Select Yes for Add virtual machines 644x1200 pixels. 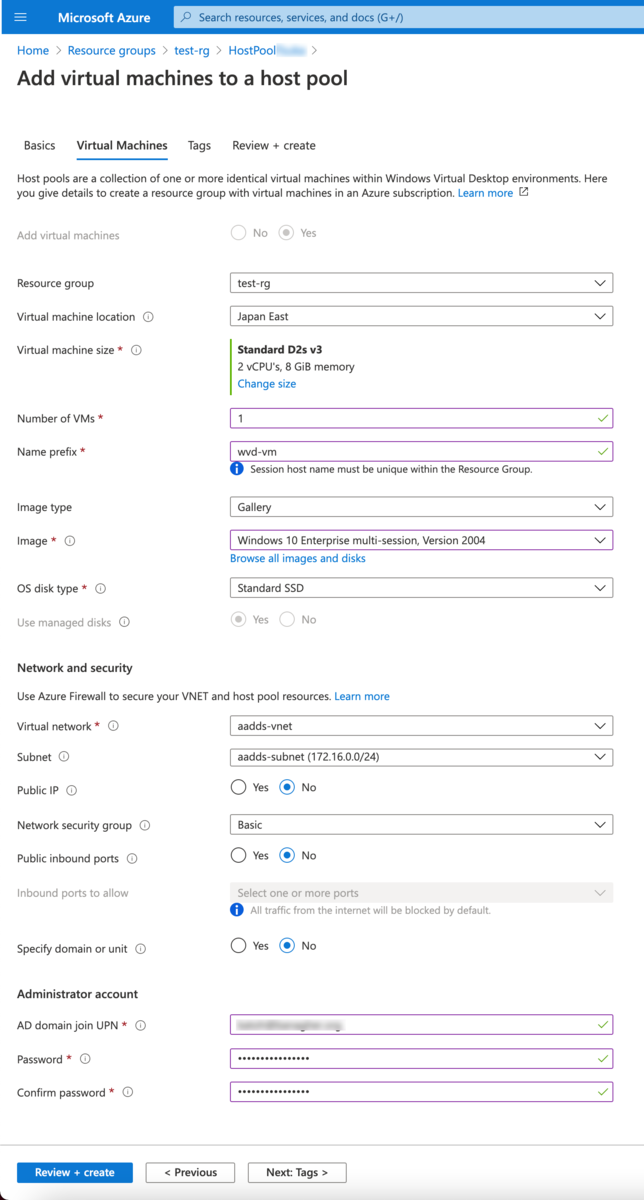286,233
